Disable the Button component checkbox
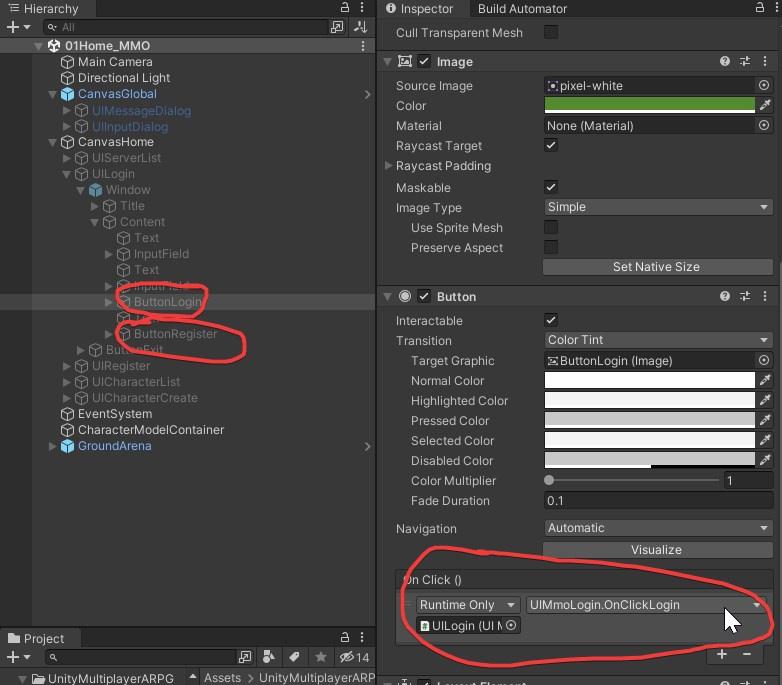The width and height of the screenshot is (782, 685). point(423,297)
